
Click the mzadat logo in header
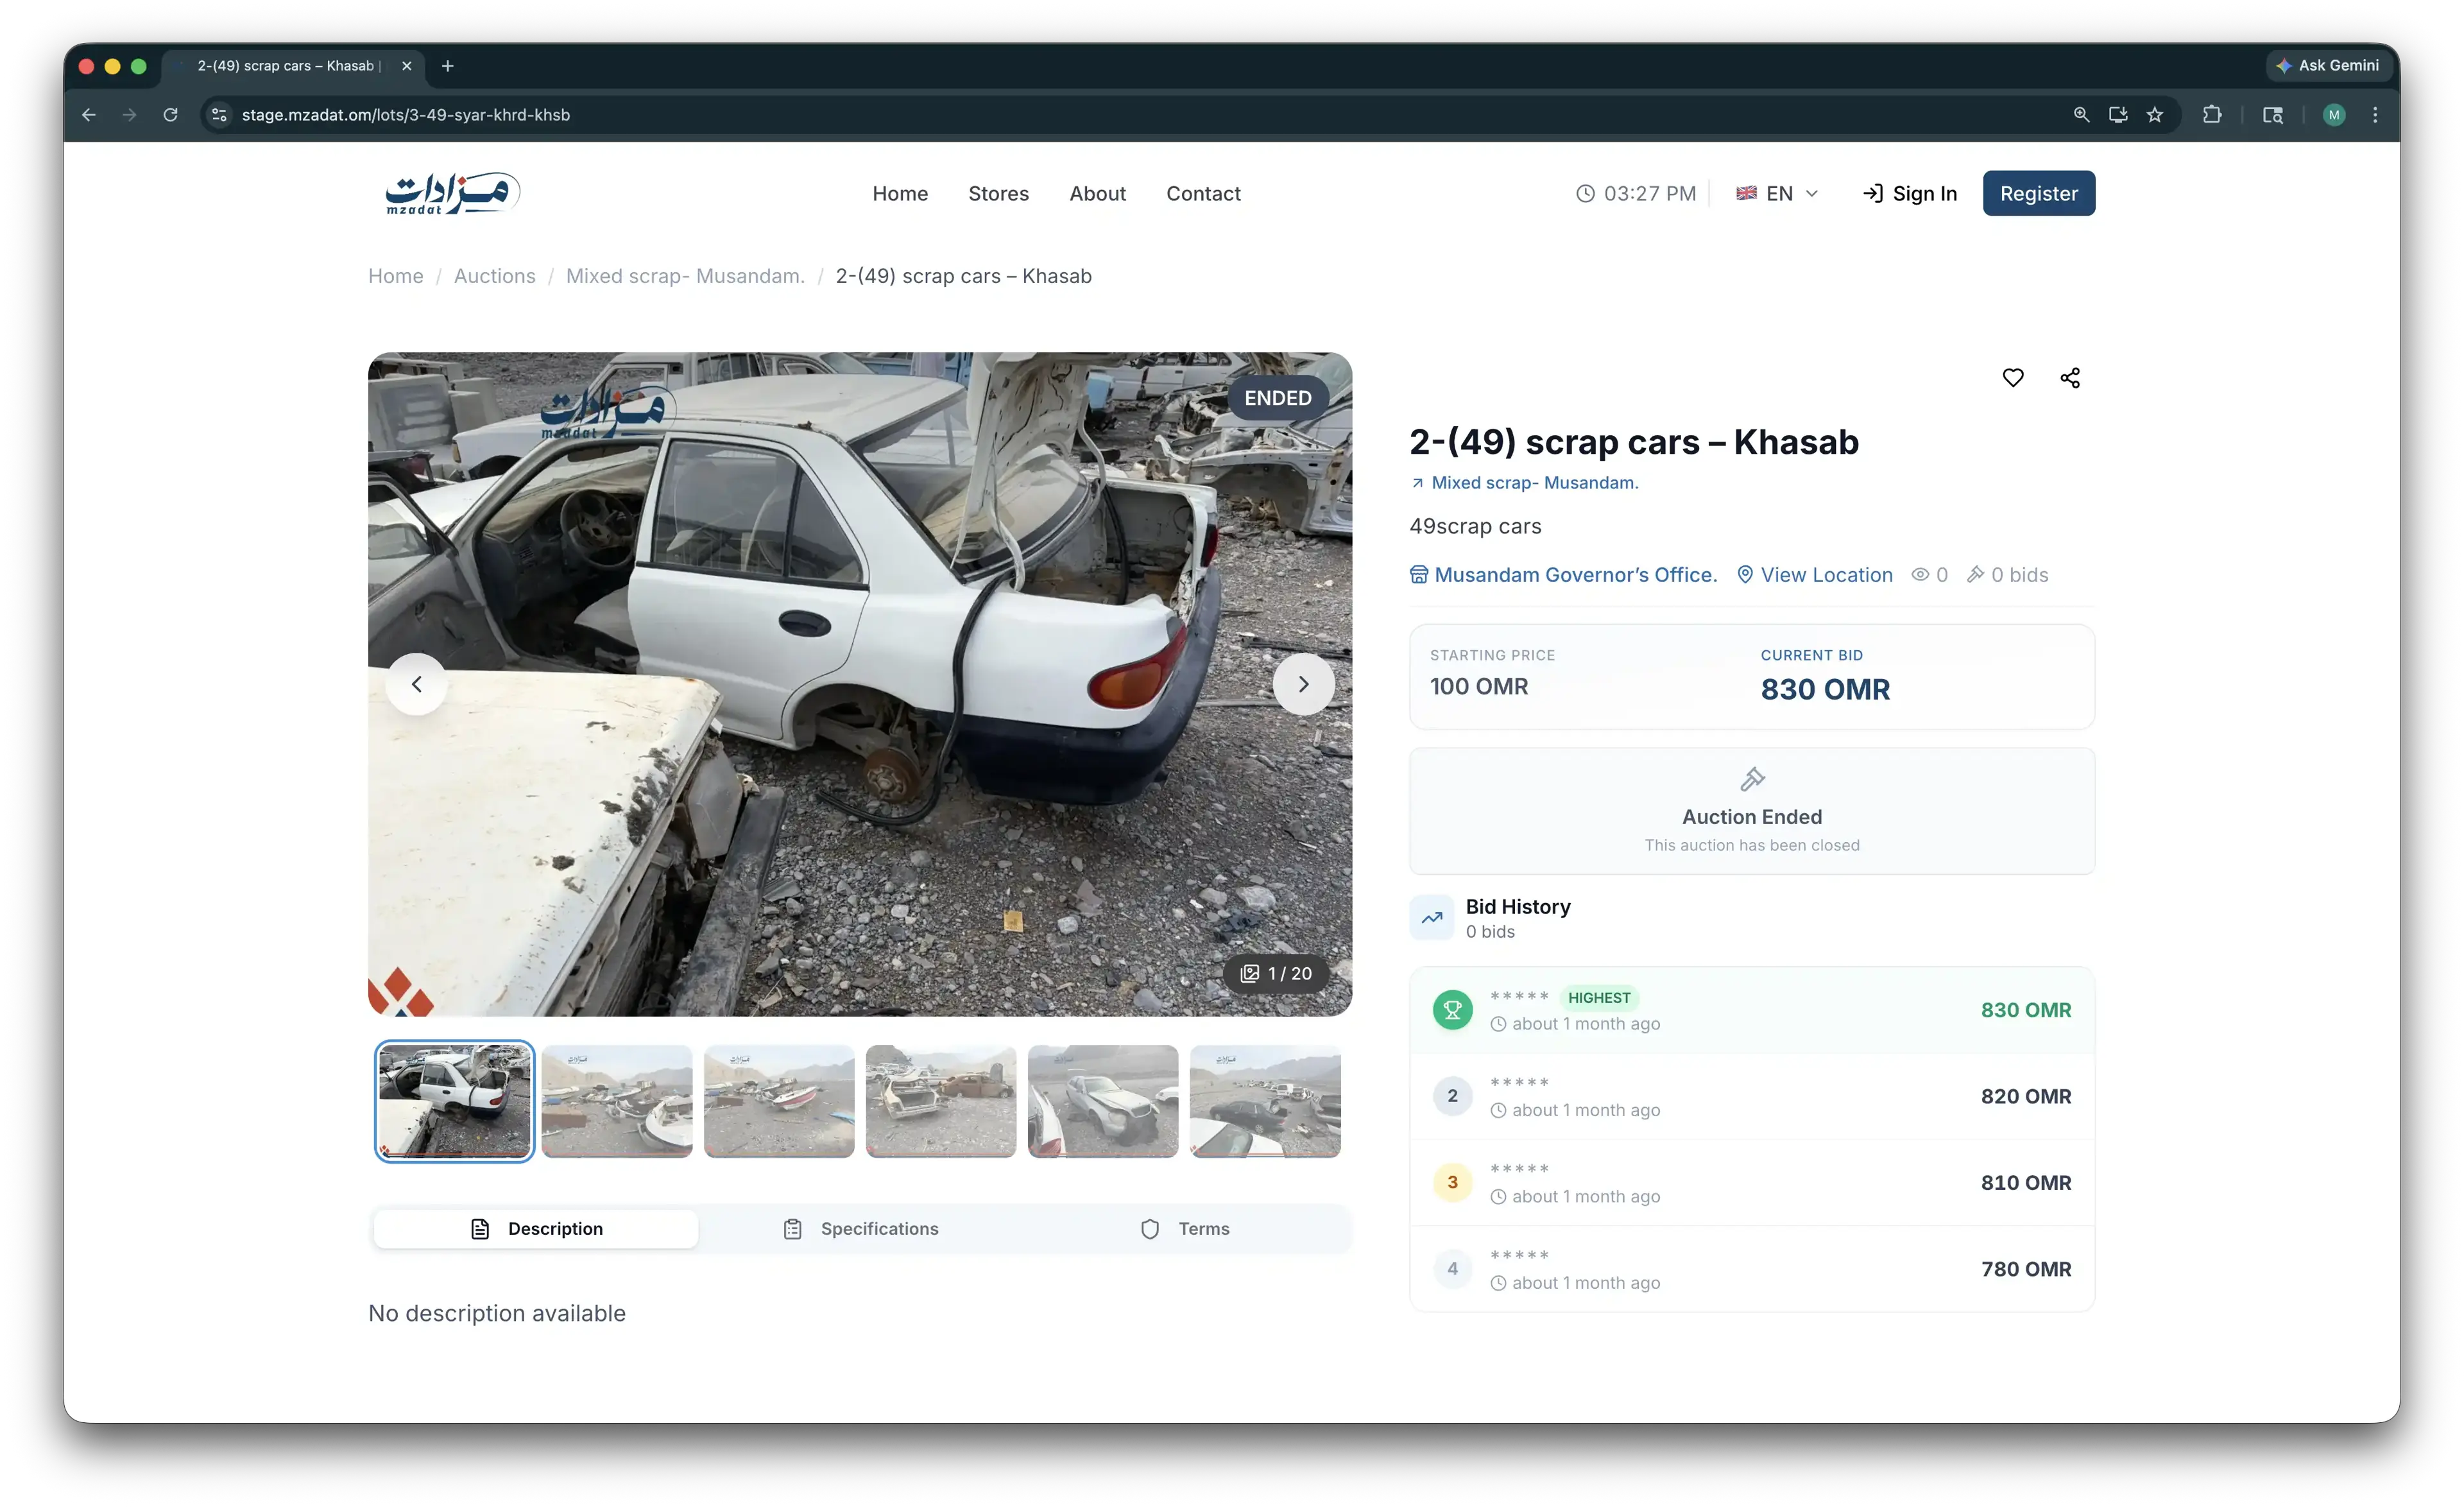pos(452,193)
